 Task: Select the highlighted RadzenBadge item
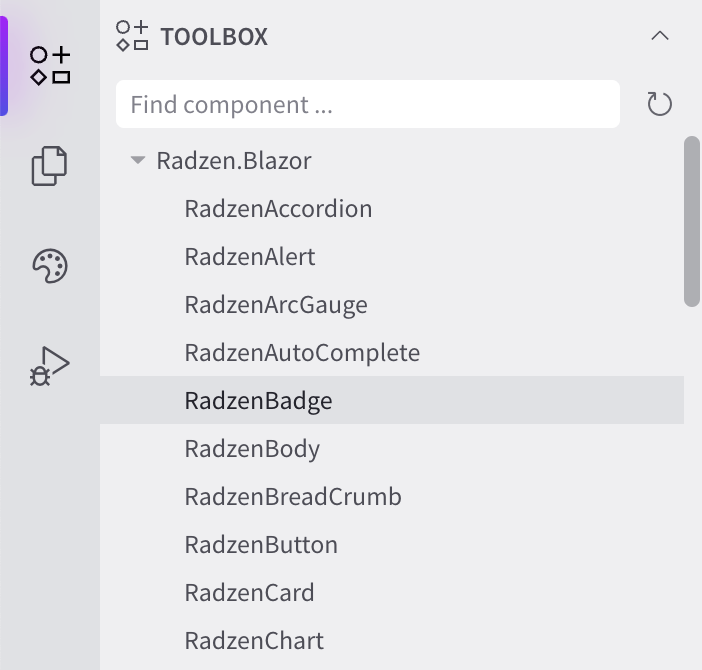pos(392,400)
